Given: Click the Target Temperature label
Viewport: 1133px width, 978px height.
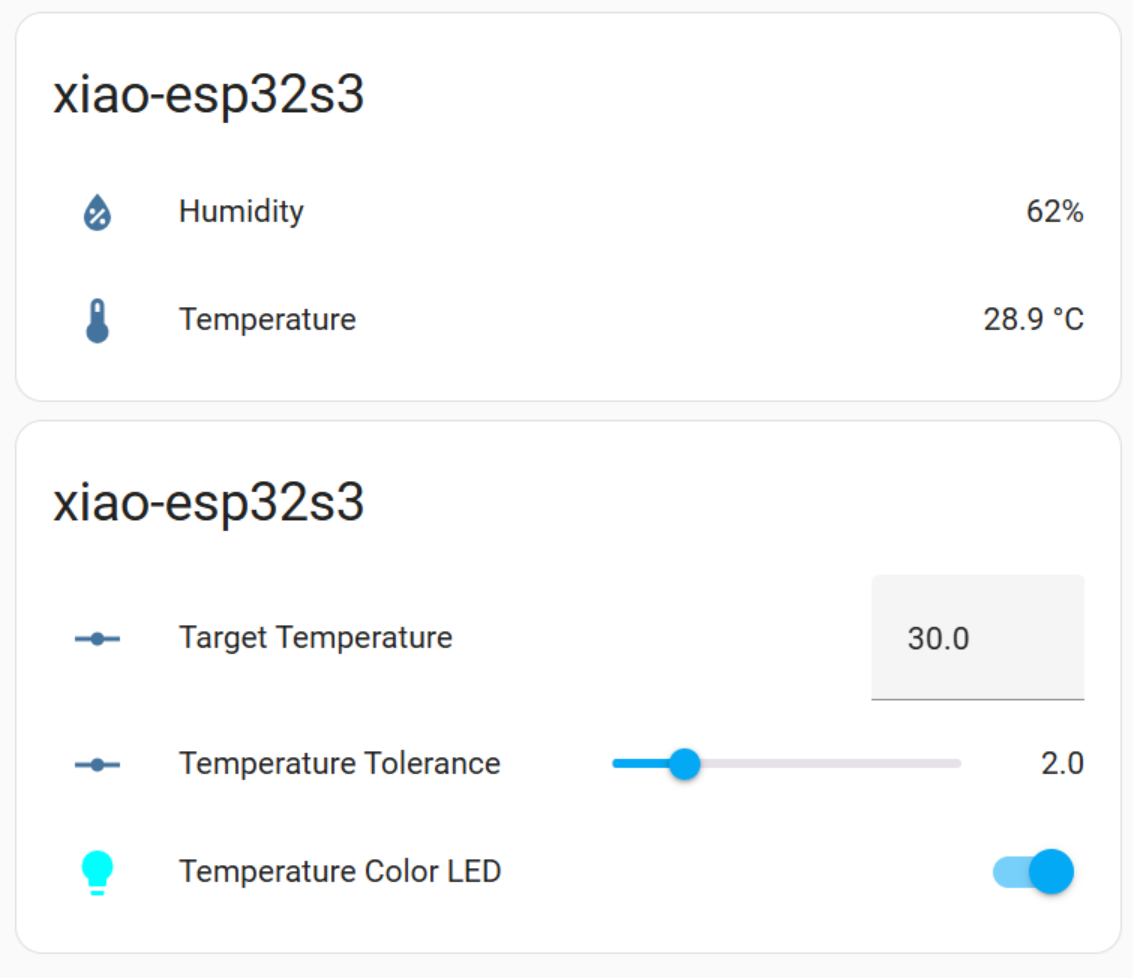Looking at the screenshot, I should click(x=316, y=638).
